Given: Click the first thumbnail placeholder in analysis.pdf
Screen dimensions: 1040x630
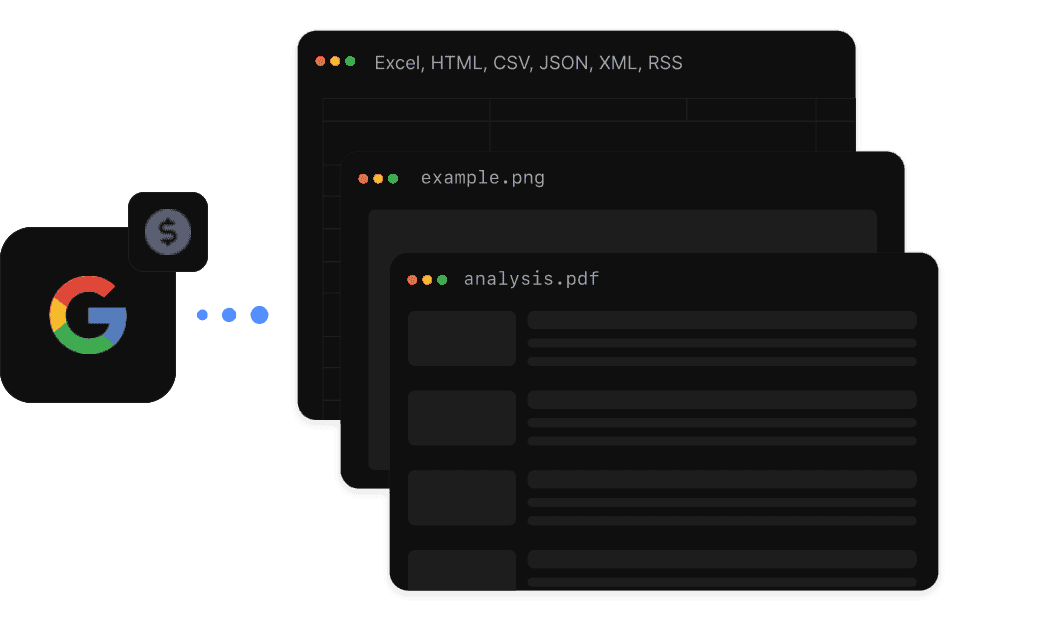Looking at the screenshot, I should (462, 338).
